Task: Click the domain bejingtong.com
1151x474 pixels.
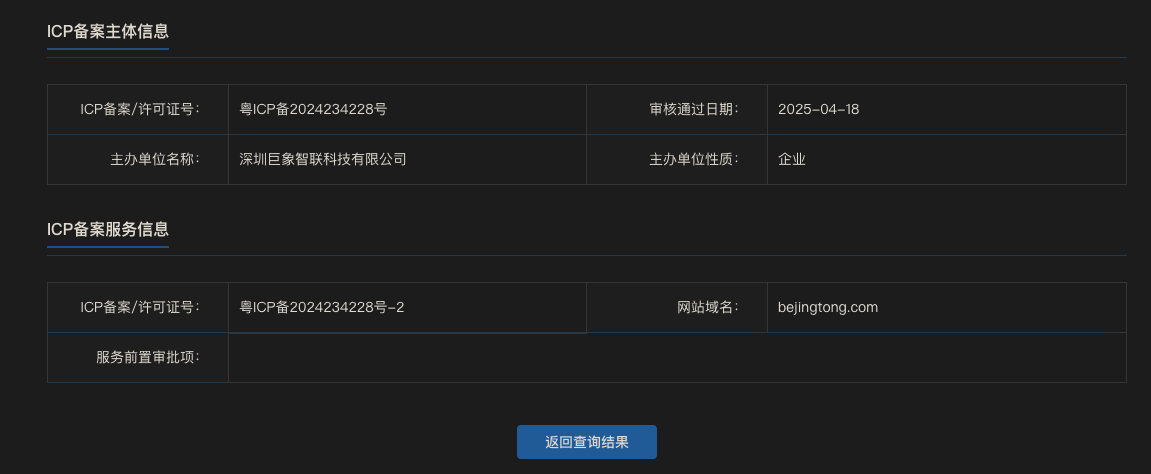Action: pyautogui.click(x=828, y=307)
